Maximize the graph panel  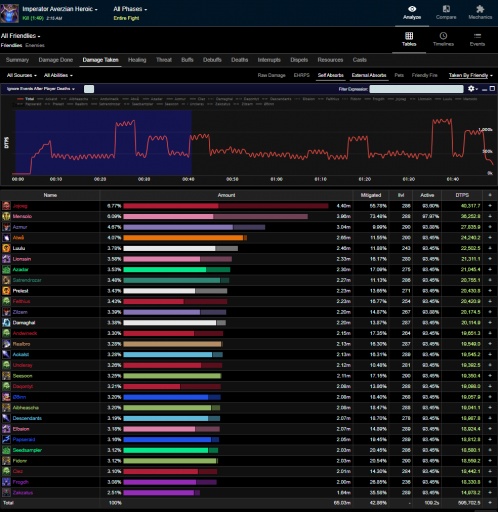[x=492, y=89]
